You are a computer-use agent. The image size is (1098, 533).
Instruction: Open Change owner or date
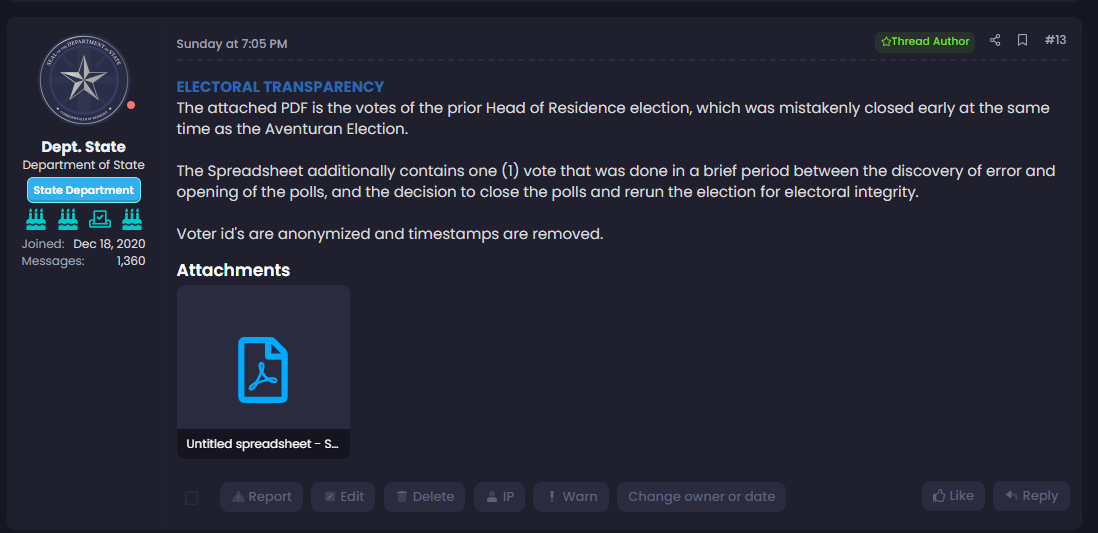[x=701, y=497]
